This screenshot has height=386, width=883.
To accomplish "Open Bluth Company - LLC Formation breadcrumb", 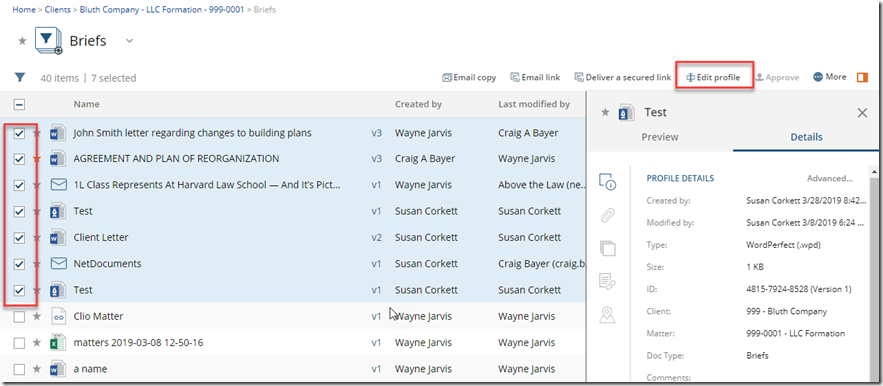I will point(162,10).
